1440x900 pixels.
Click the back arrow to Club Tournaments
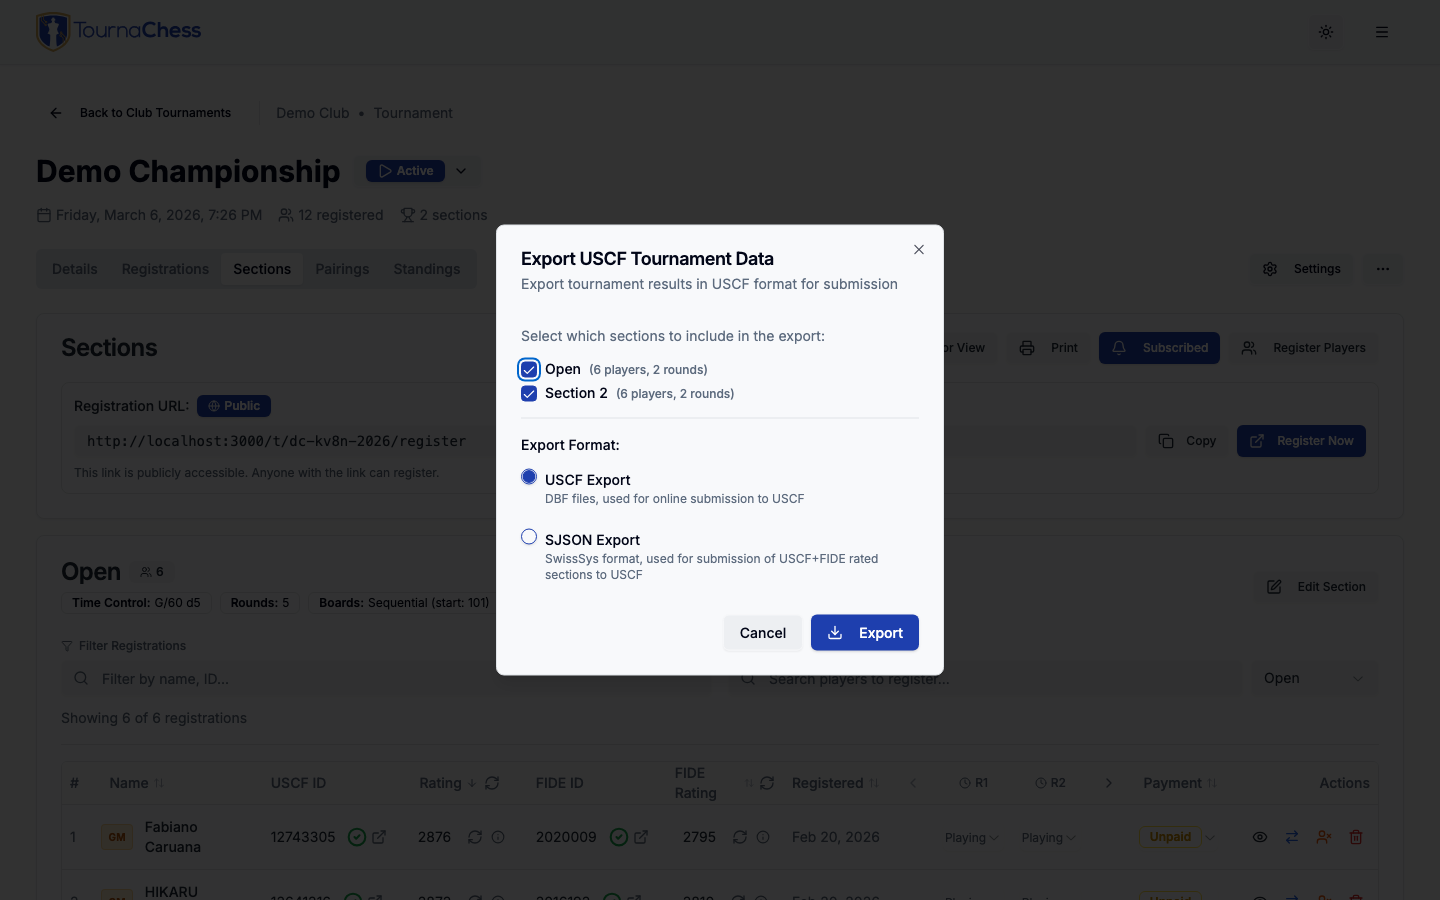(x=56, y=113)
